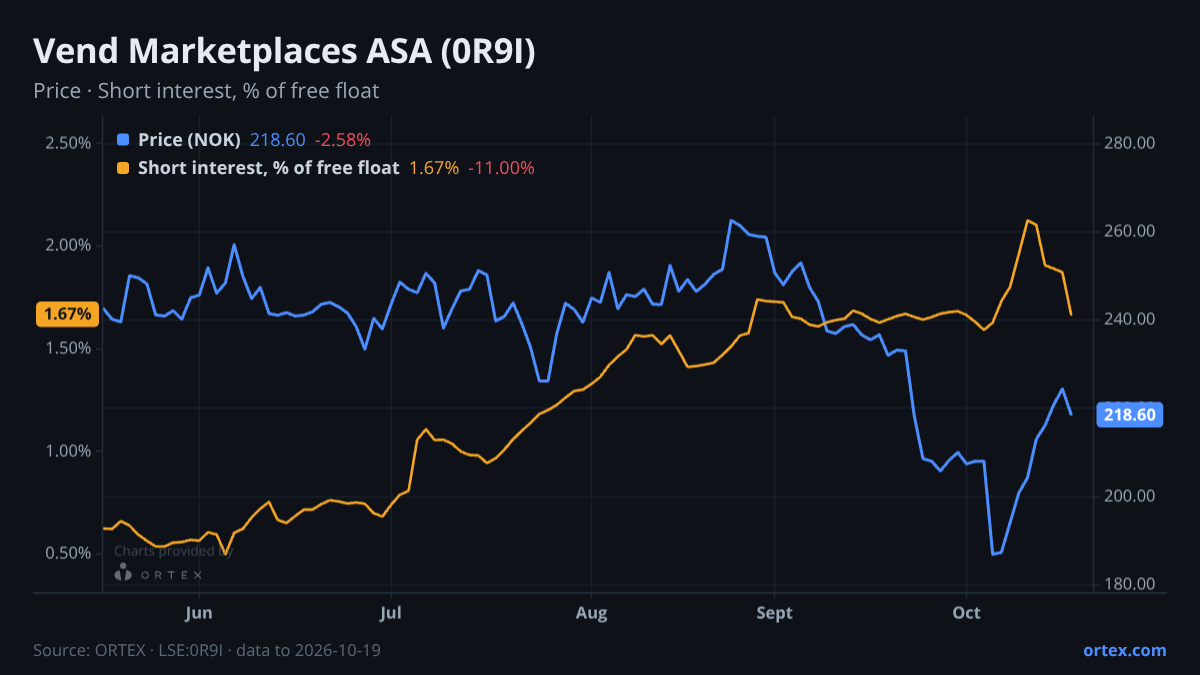Click the Jun axis label
The image size is (1200, 675).
(199, 612)
